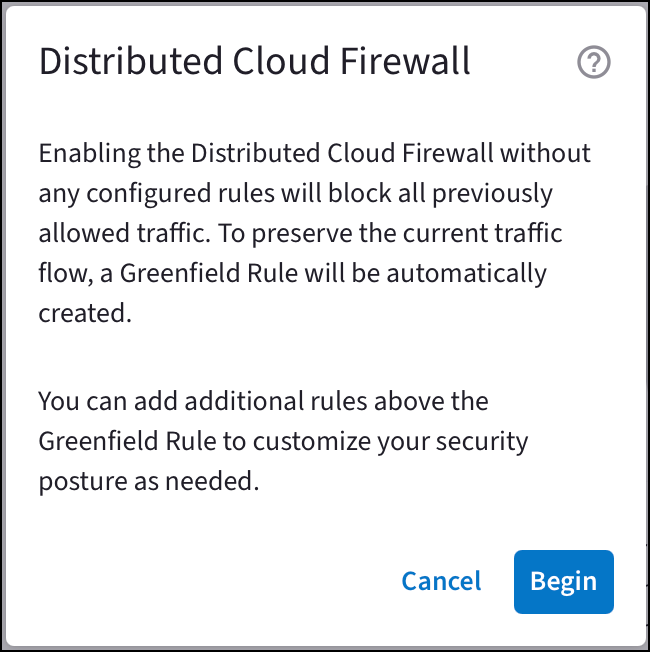This screenshot has width=650, height=652.
Task: Click the line "any configured rules will block"
Action: 295,194
